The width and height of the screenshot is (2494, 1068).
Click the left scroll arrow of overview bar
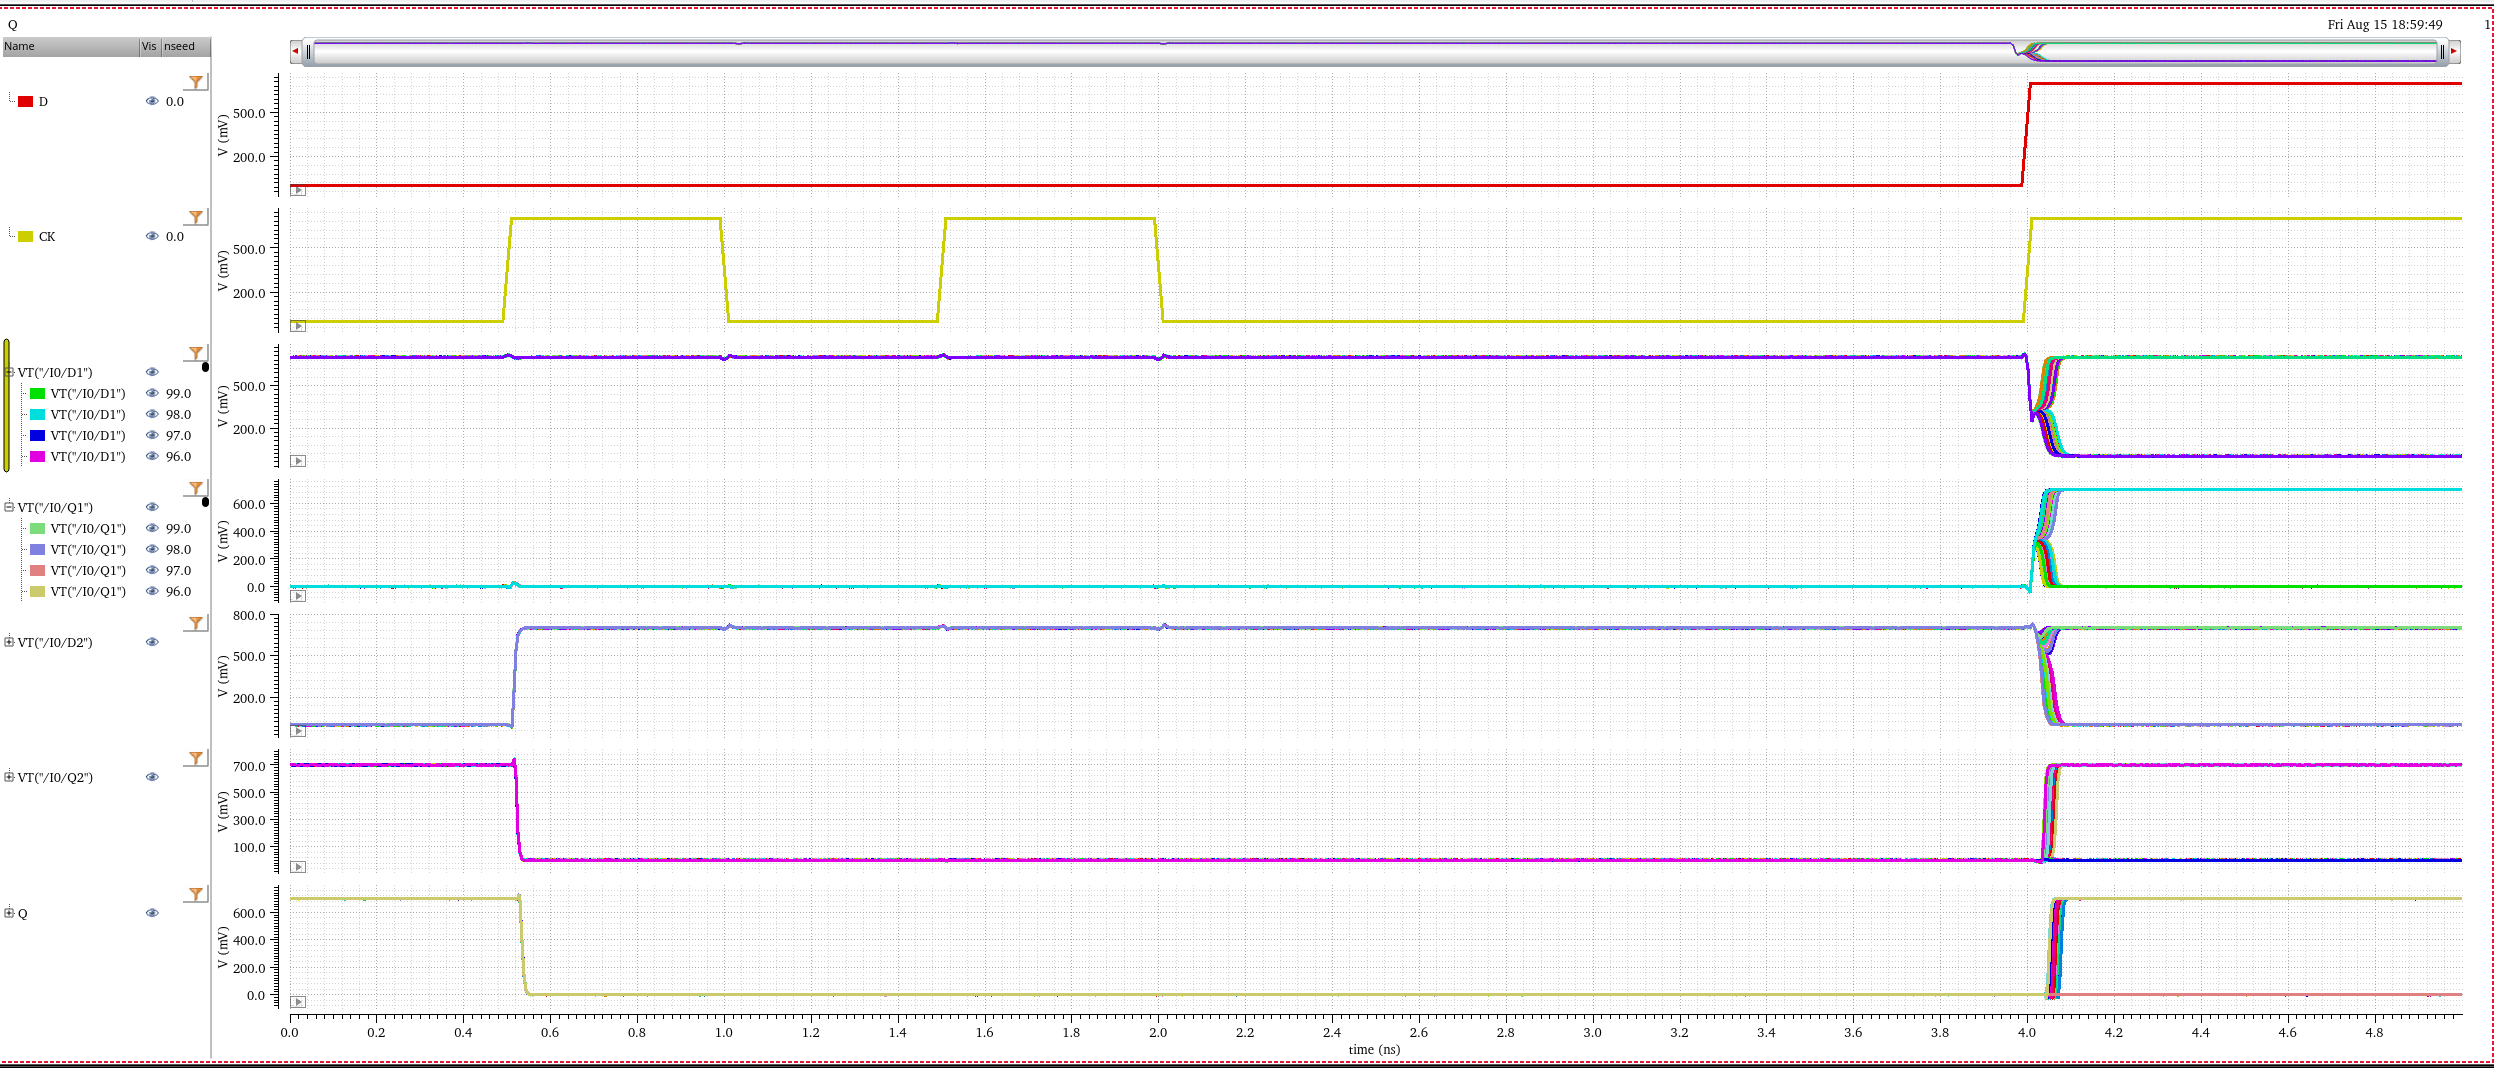pyautogui.click(x=295, y=51)
